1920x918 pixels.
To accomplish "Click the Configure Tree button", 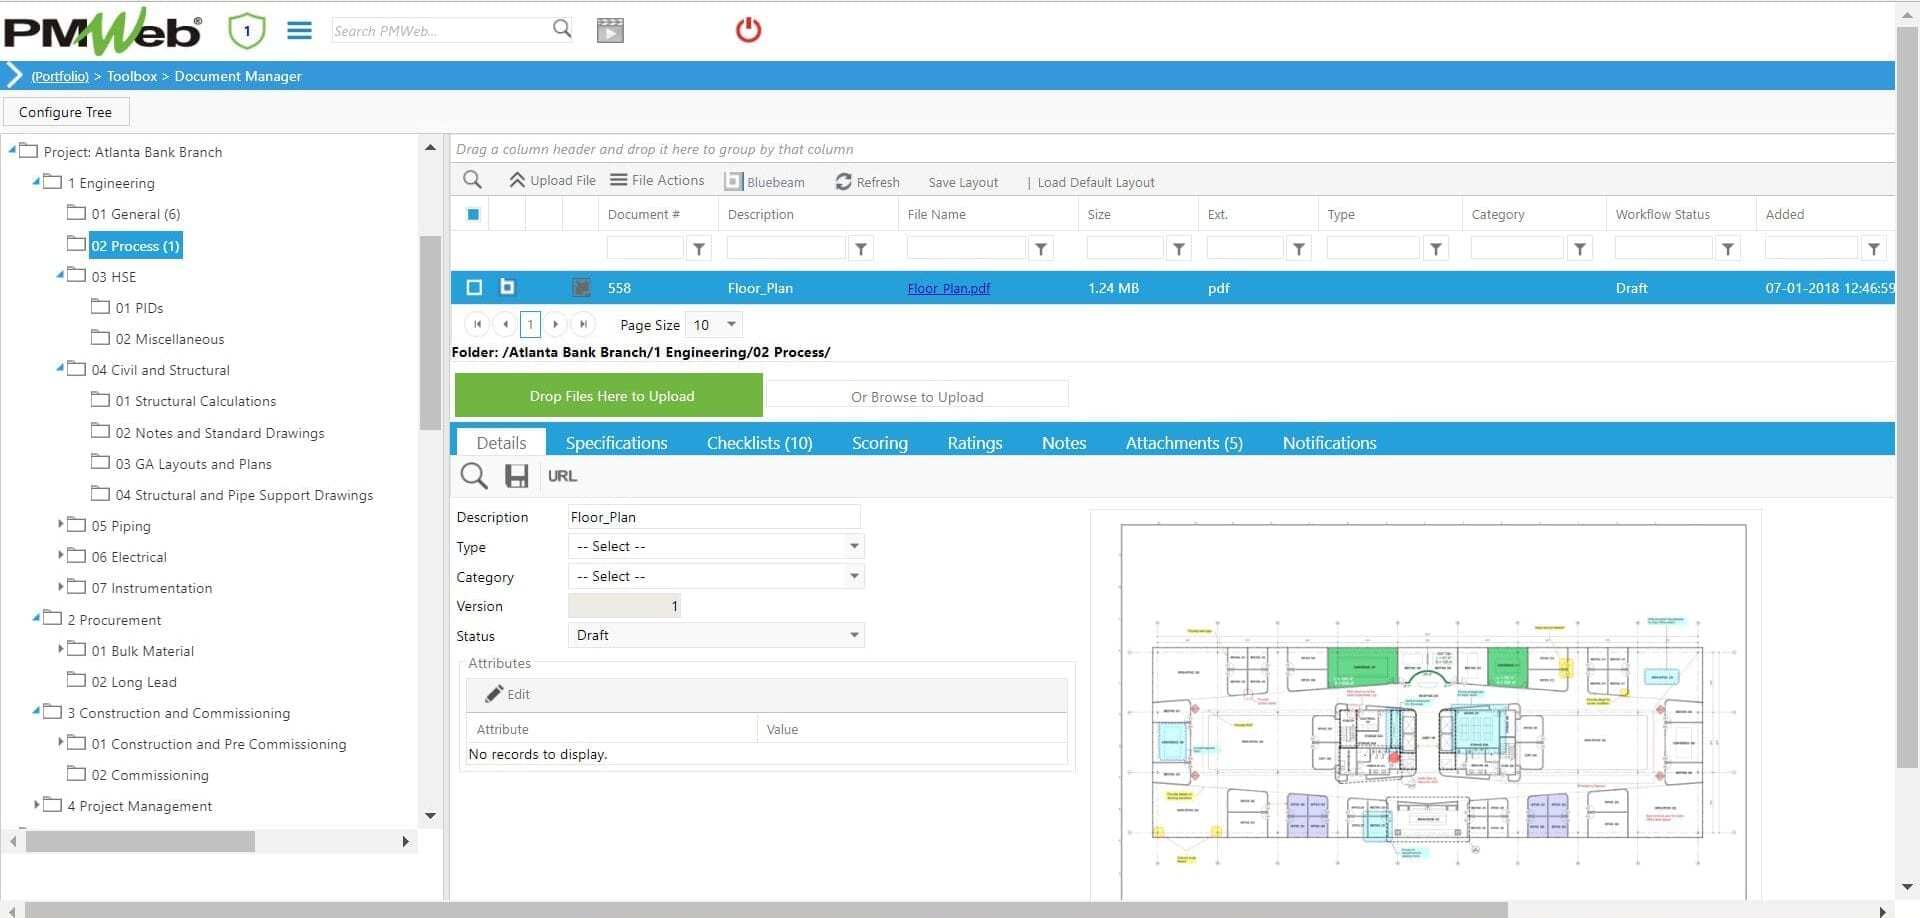I will (66, 112).
